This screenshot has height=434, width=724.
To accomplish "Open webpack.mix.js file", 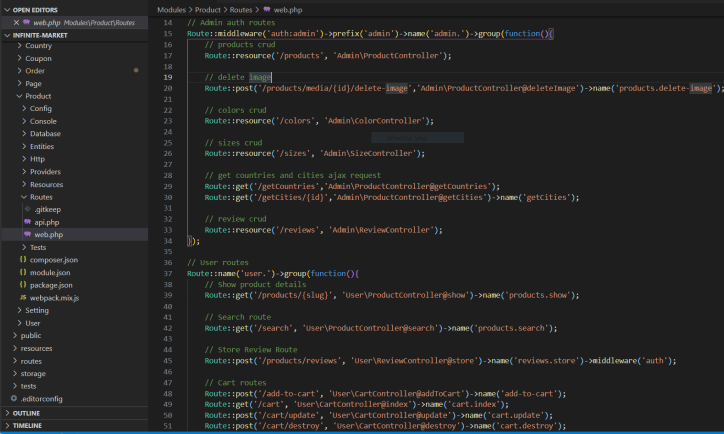I will (x=54, y=298).
